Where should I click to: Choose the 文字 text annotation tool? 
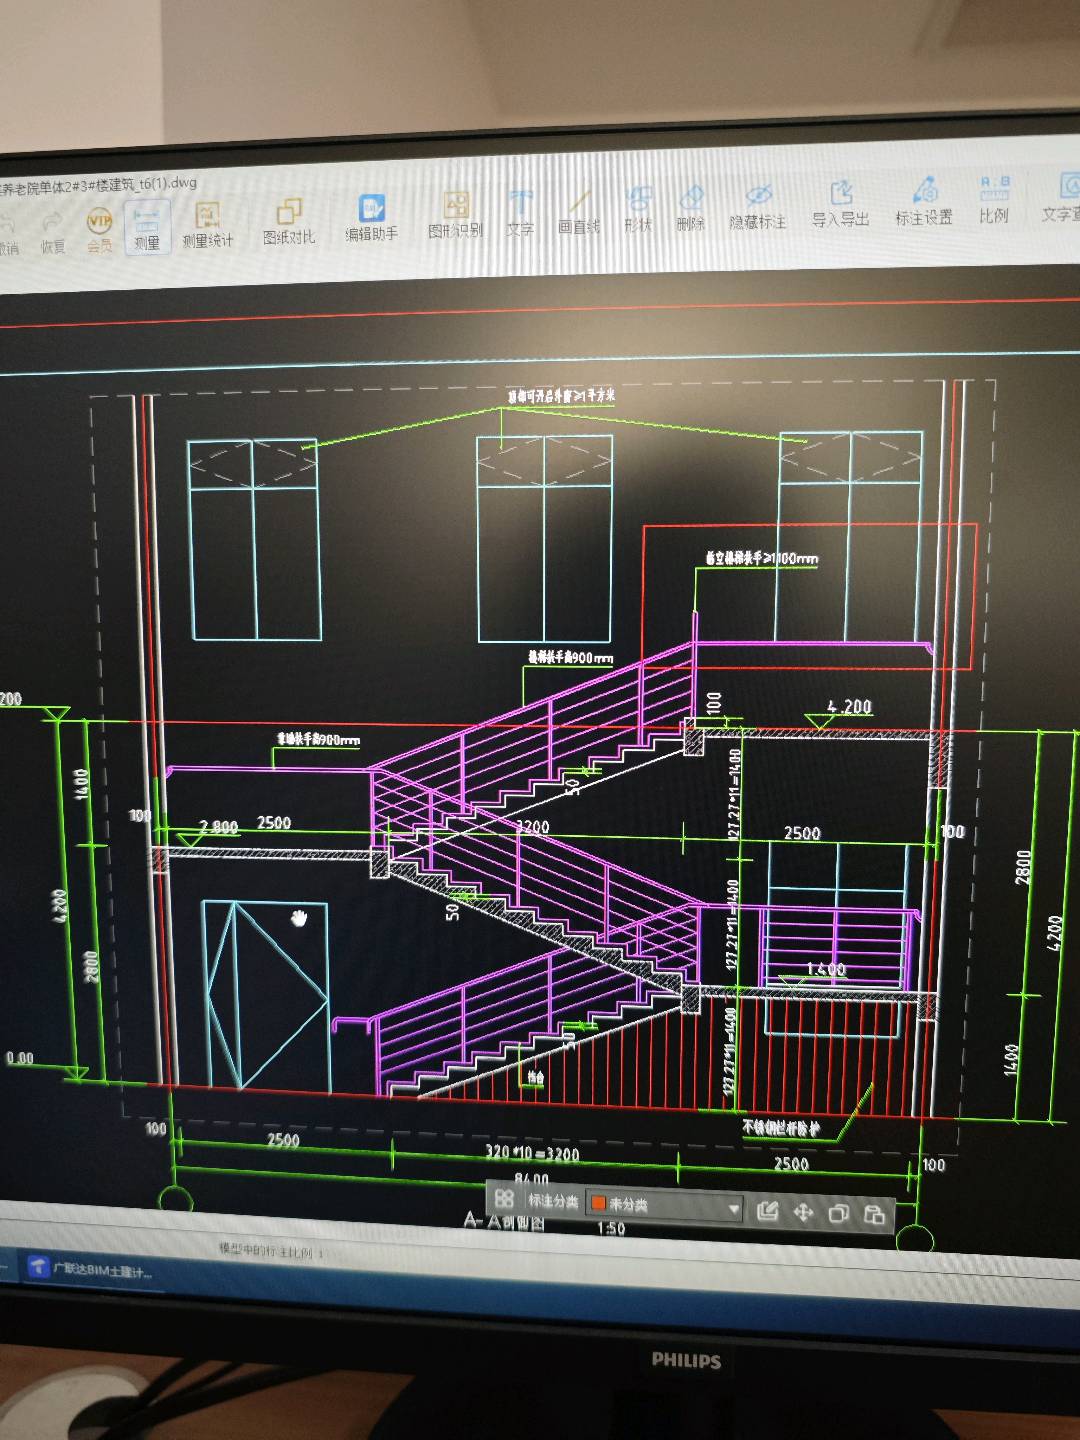coord(520,213)
